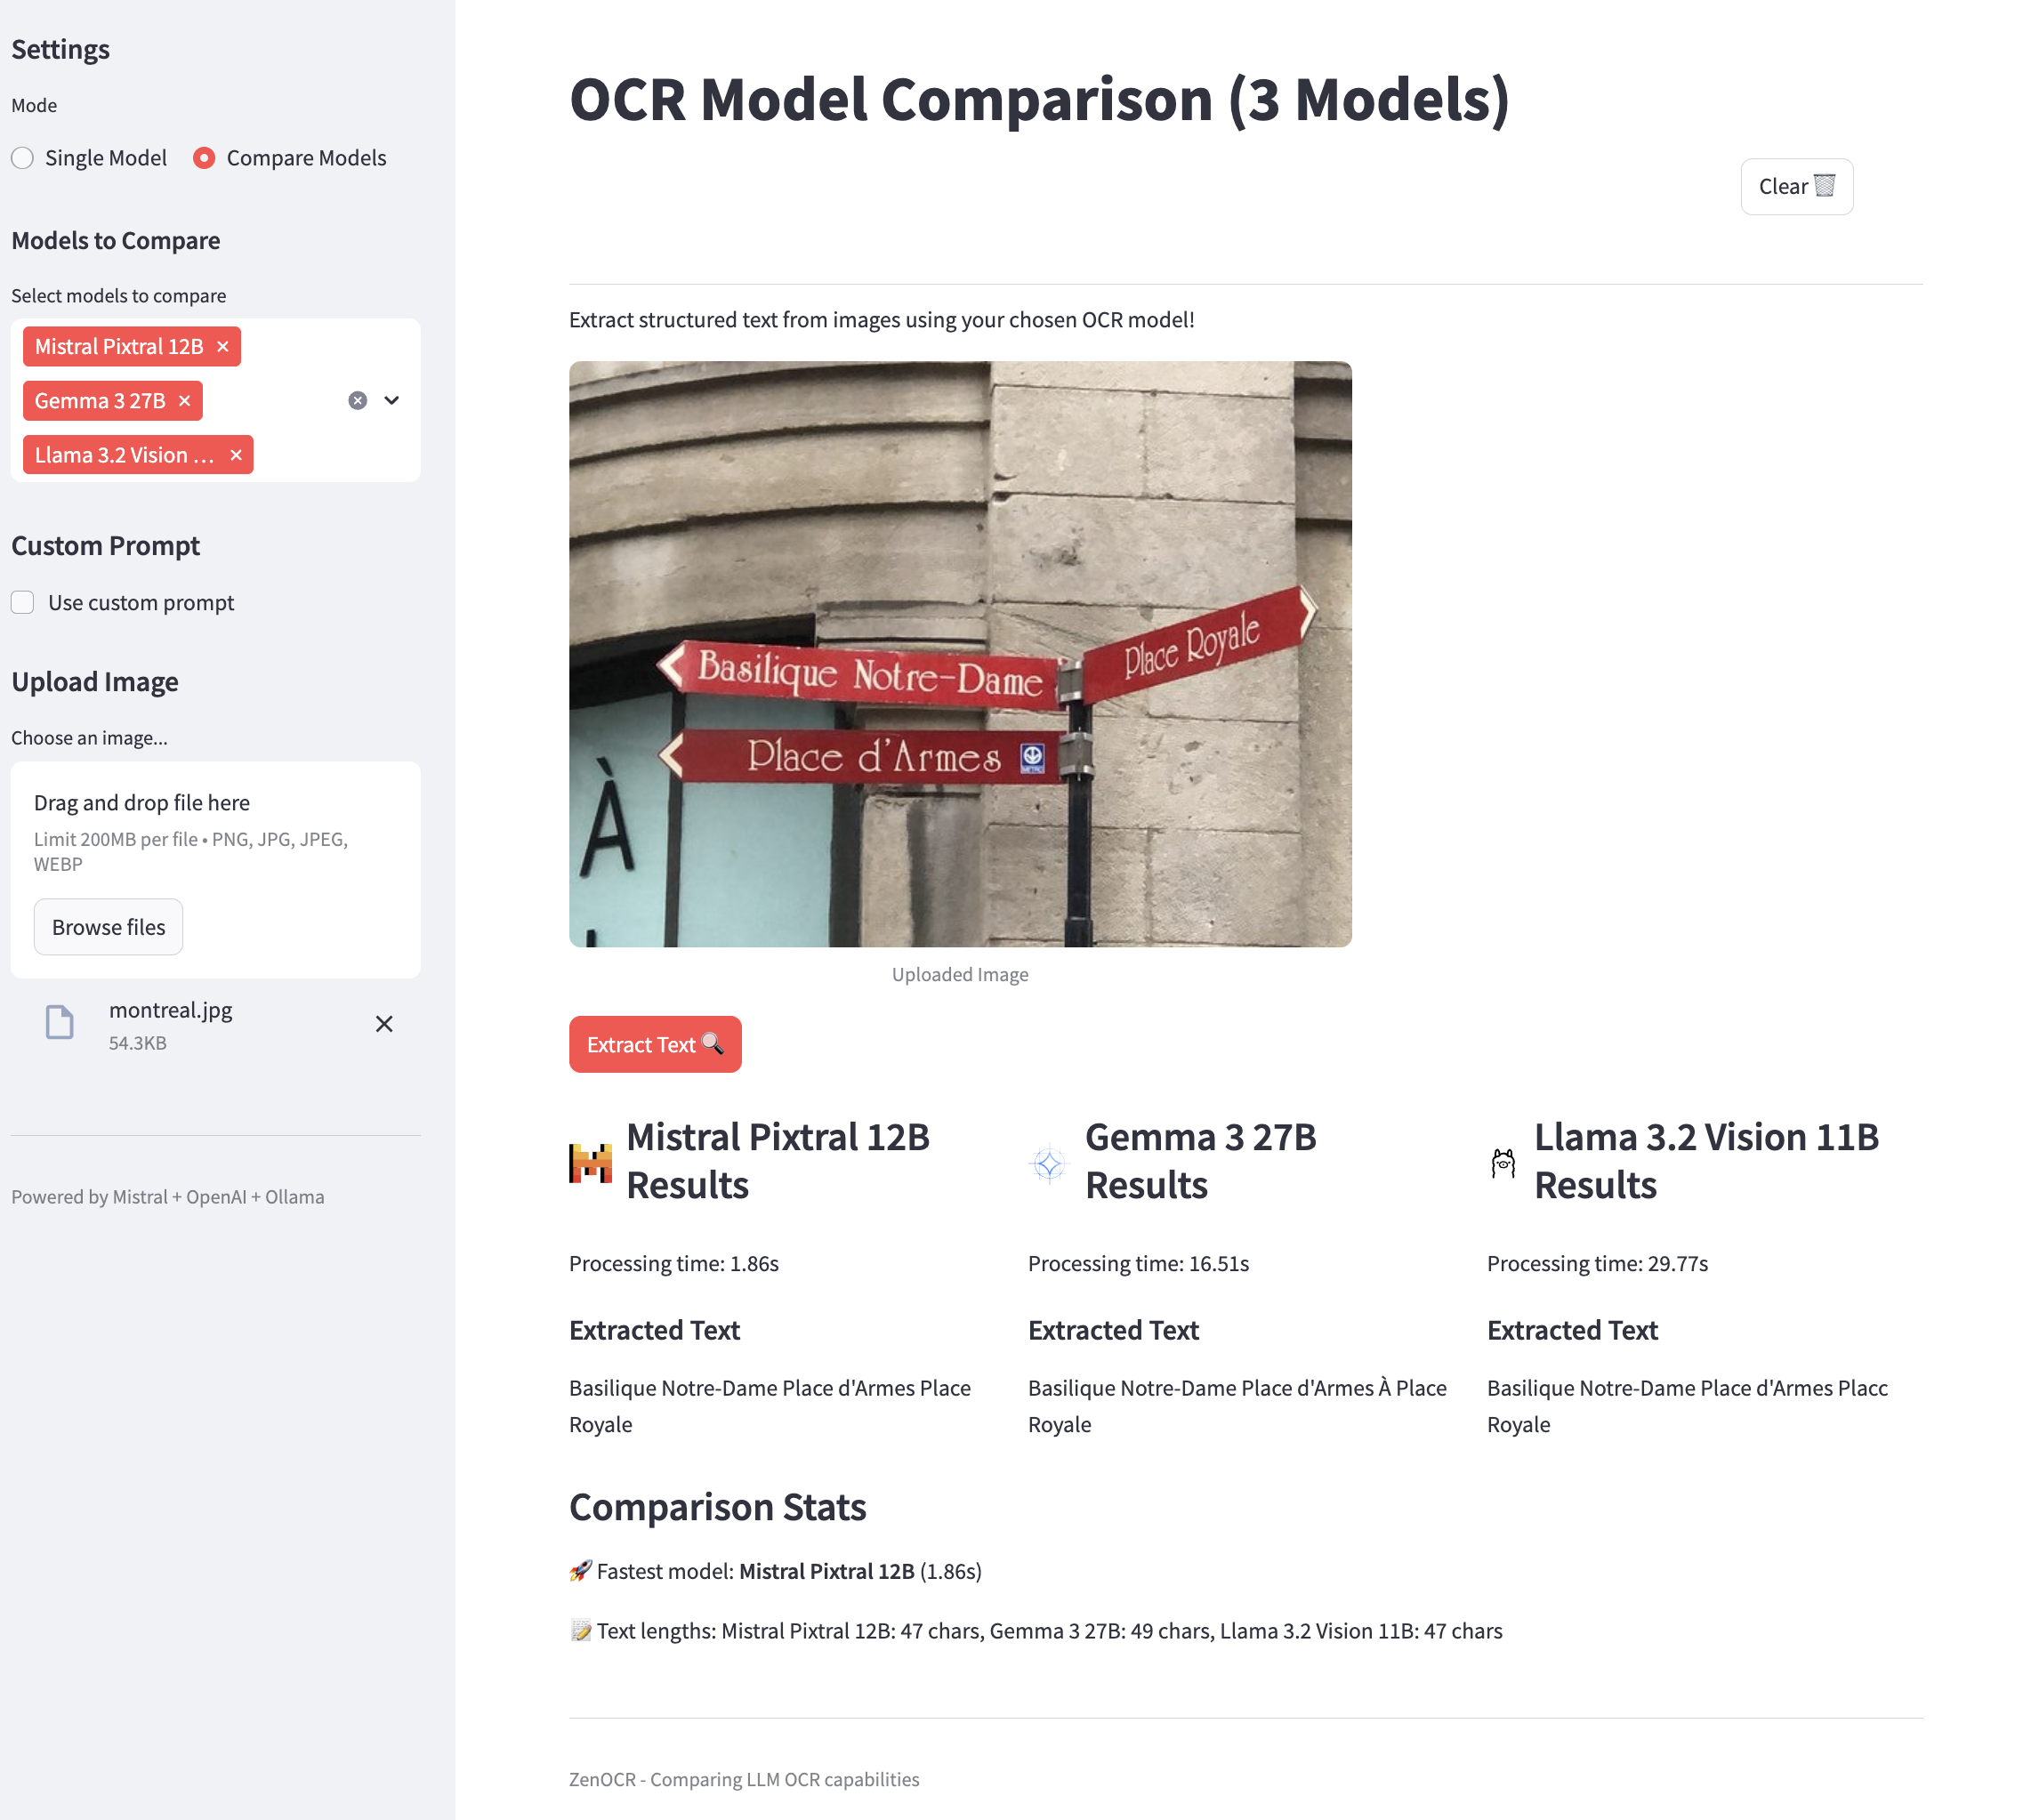The height and width of the screenshot is (1820, 2023).
Task: Delete uploaded montreal.jpg file
Action: (x=384, y=1024)
